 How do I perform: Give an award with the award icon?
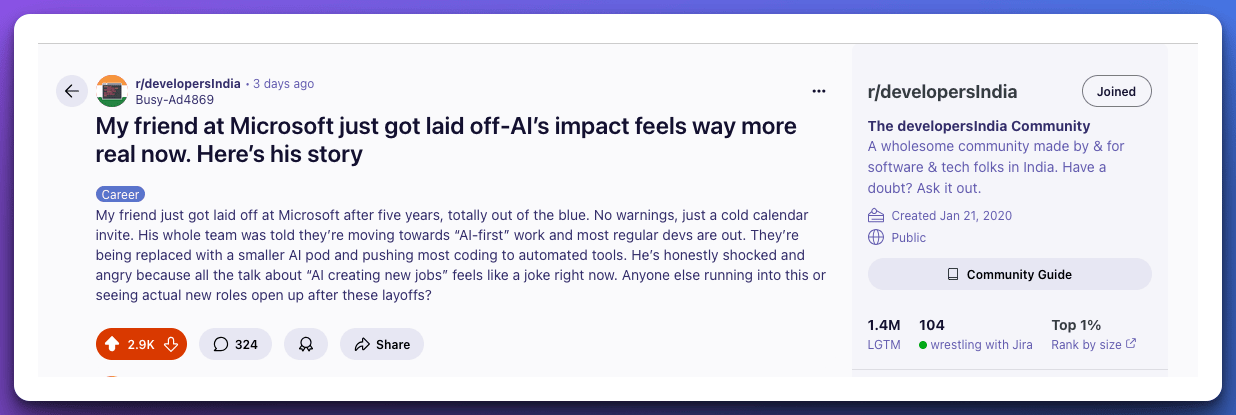306,344
